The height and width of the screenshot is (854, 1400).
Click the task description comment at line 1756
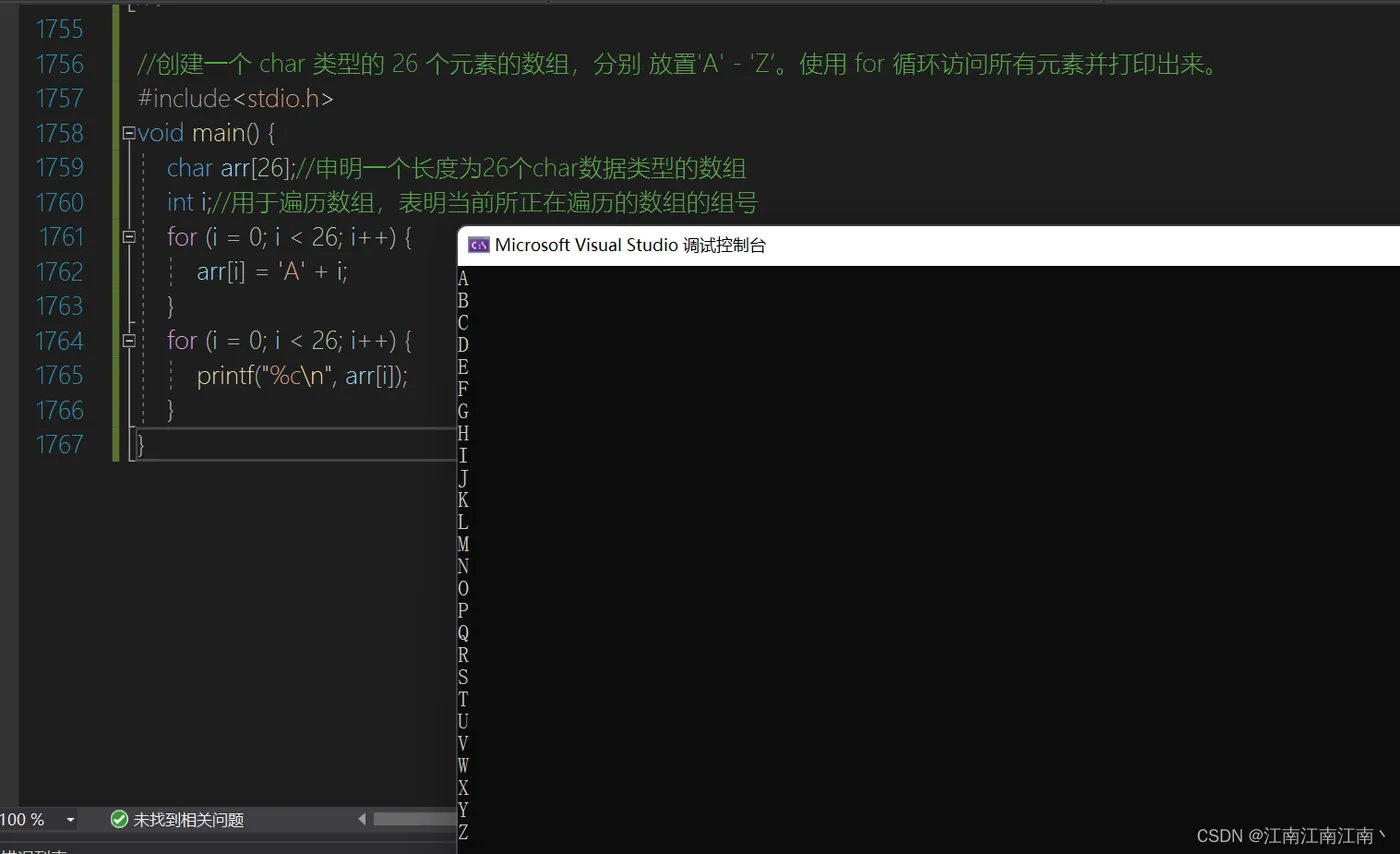[x=678, y=65]
